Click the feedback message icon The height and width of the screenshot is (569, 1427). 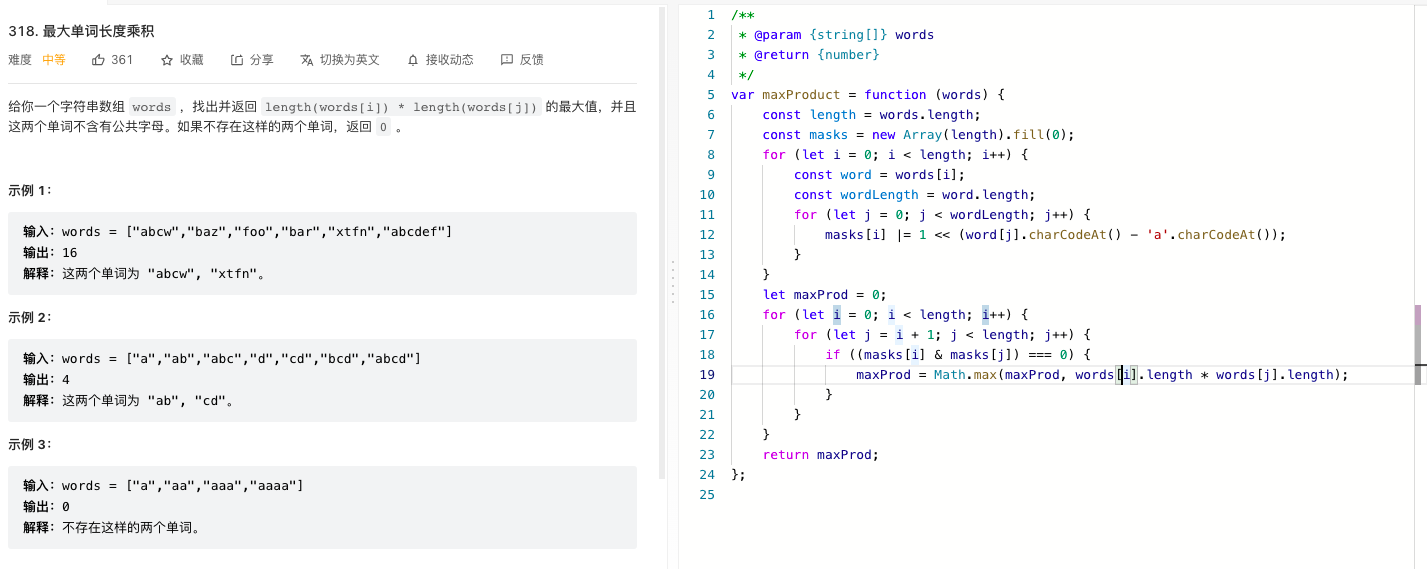point(507,60)
